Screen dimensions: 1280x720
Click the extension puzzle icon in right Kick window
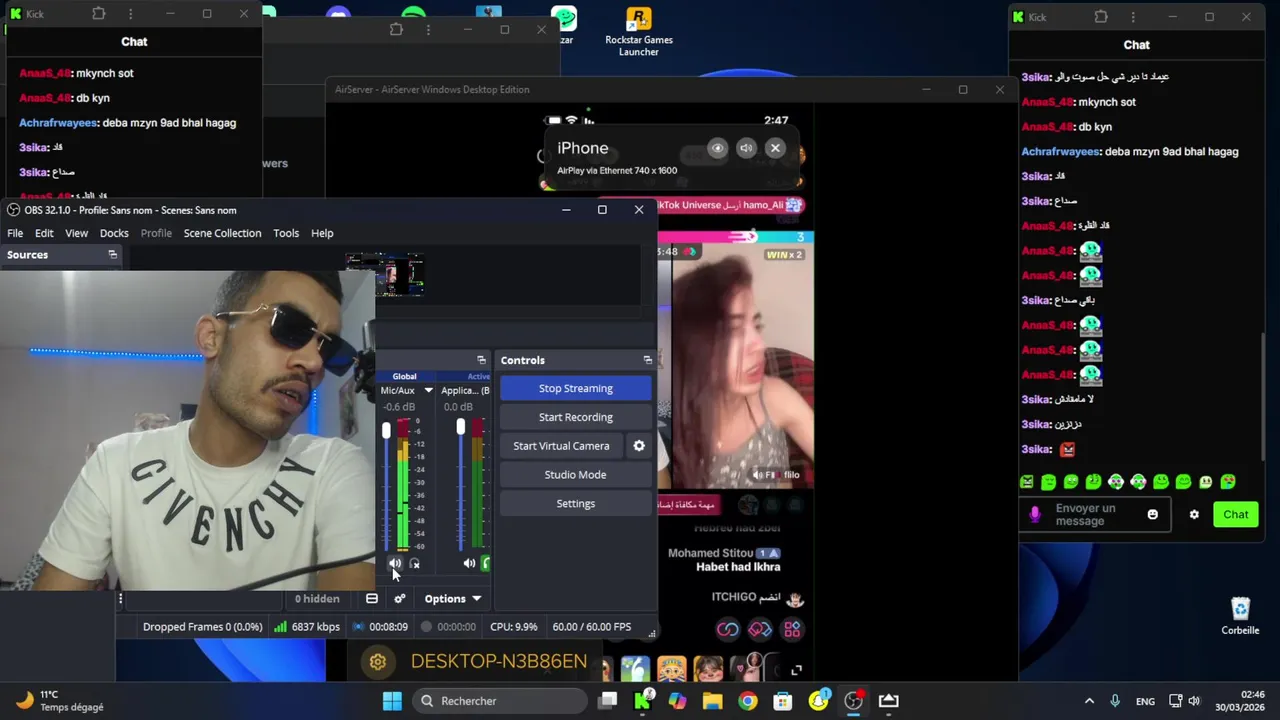[x=1101, y=16]
